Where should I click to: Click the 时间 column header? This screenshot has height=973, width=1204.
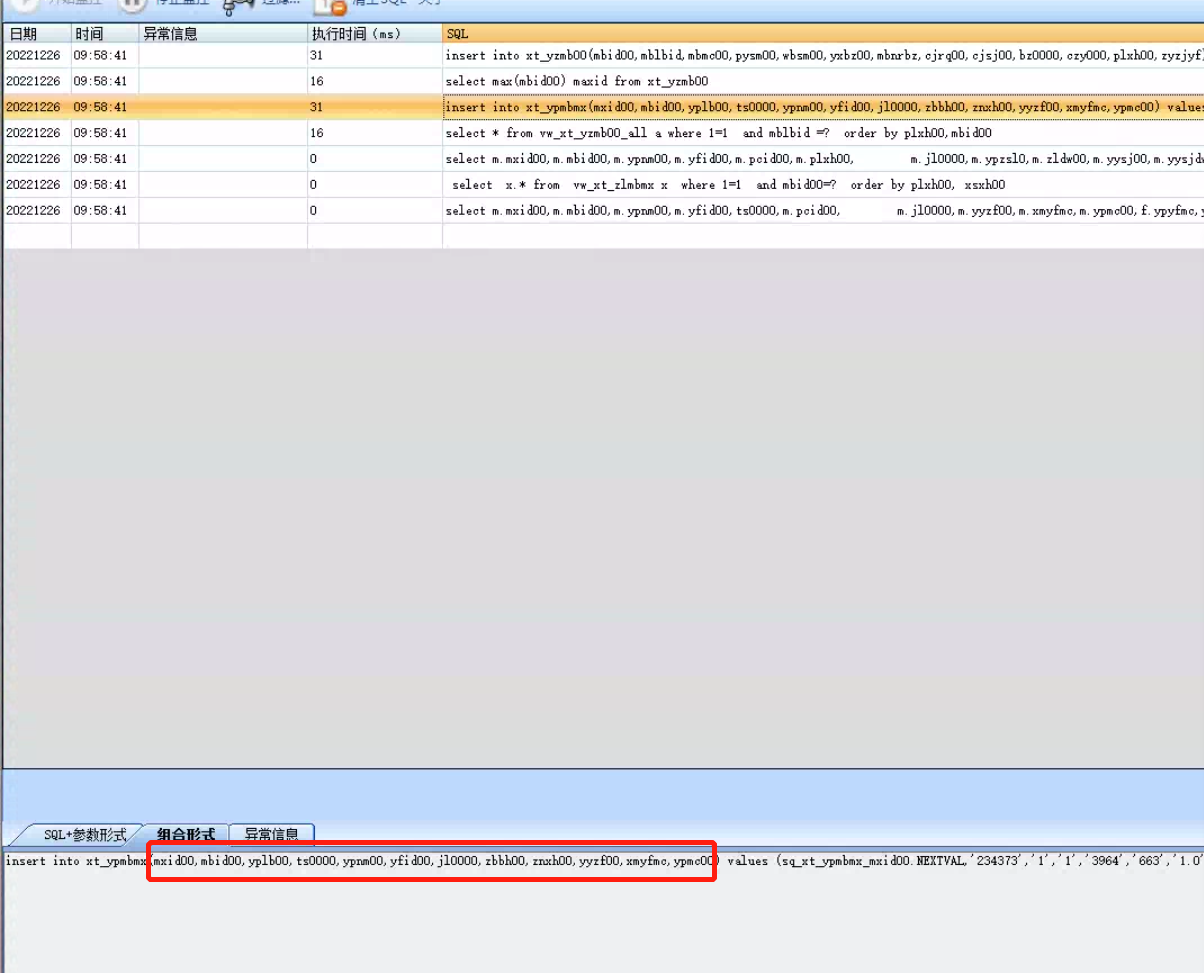[105, 34]
